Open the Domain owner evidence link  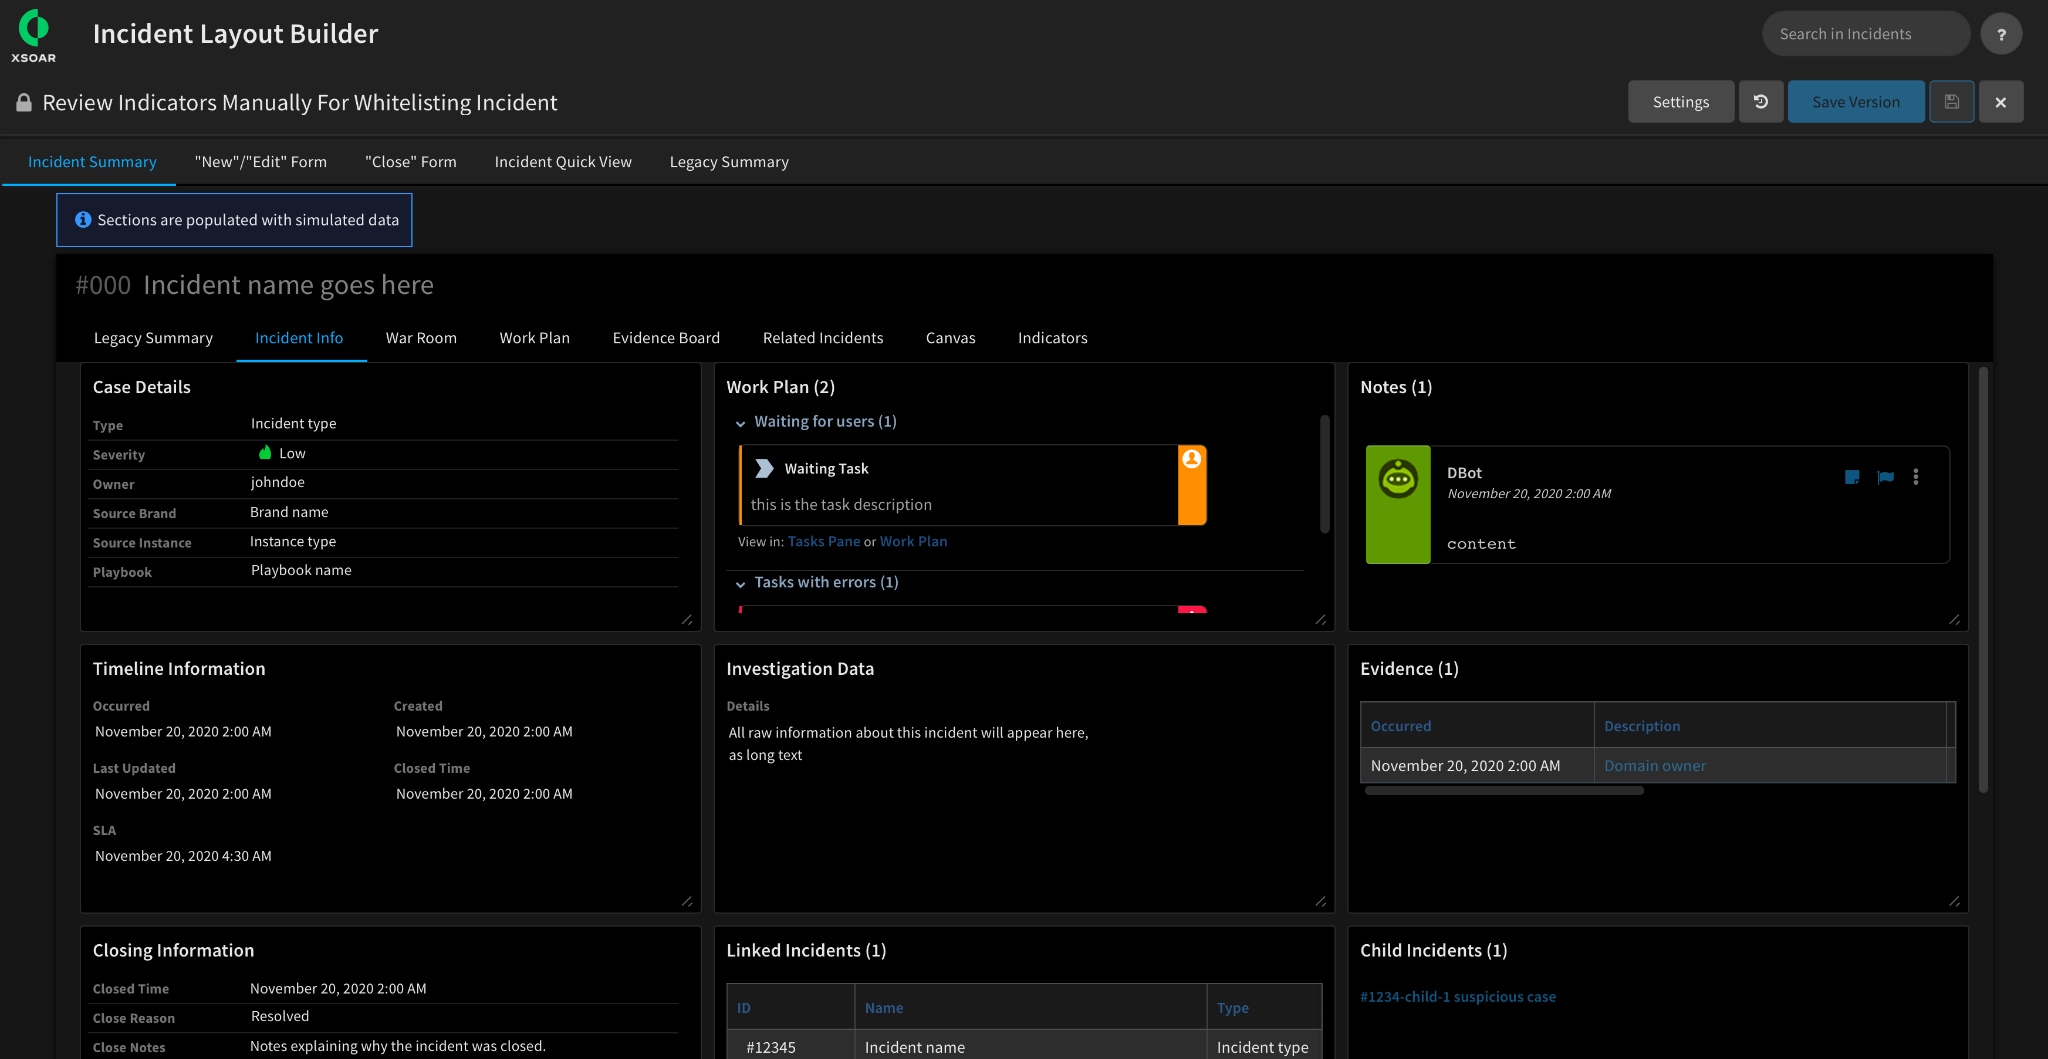[x=1655, y=766]
